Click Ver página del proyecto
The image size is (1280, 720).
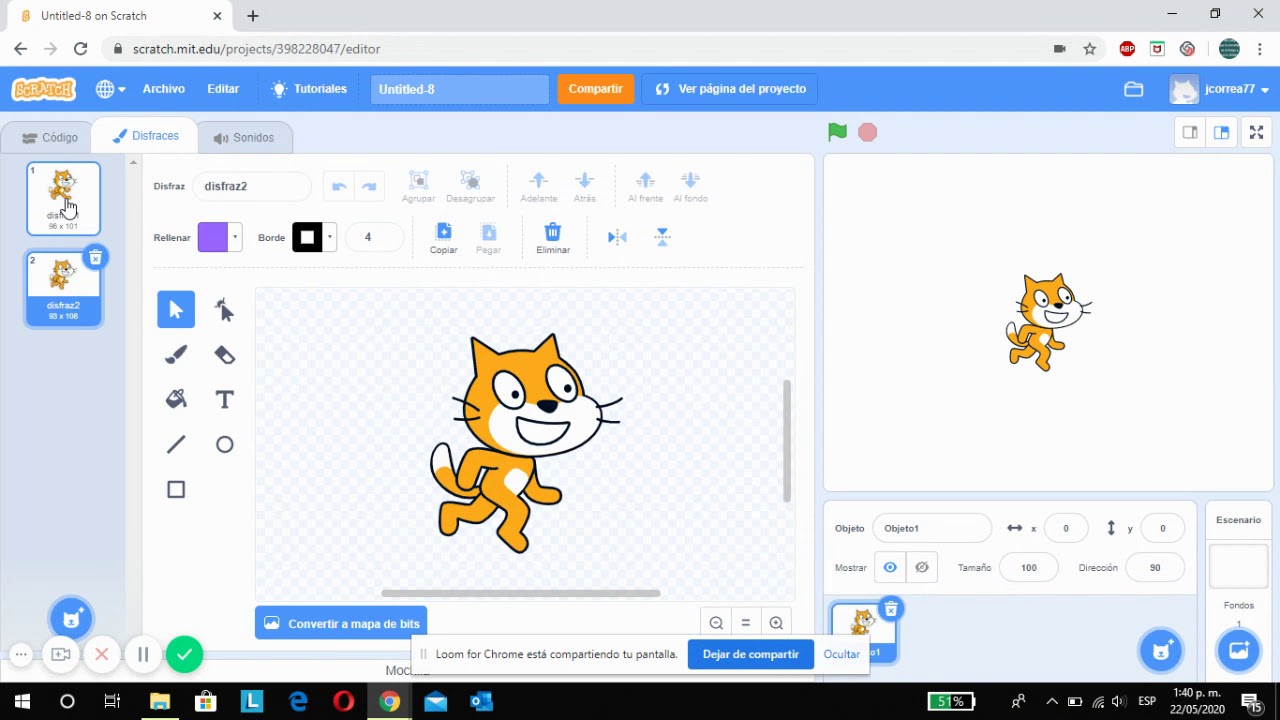coord(731,89)
